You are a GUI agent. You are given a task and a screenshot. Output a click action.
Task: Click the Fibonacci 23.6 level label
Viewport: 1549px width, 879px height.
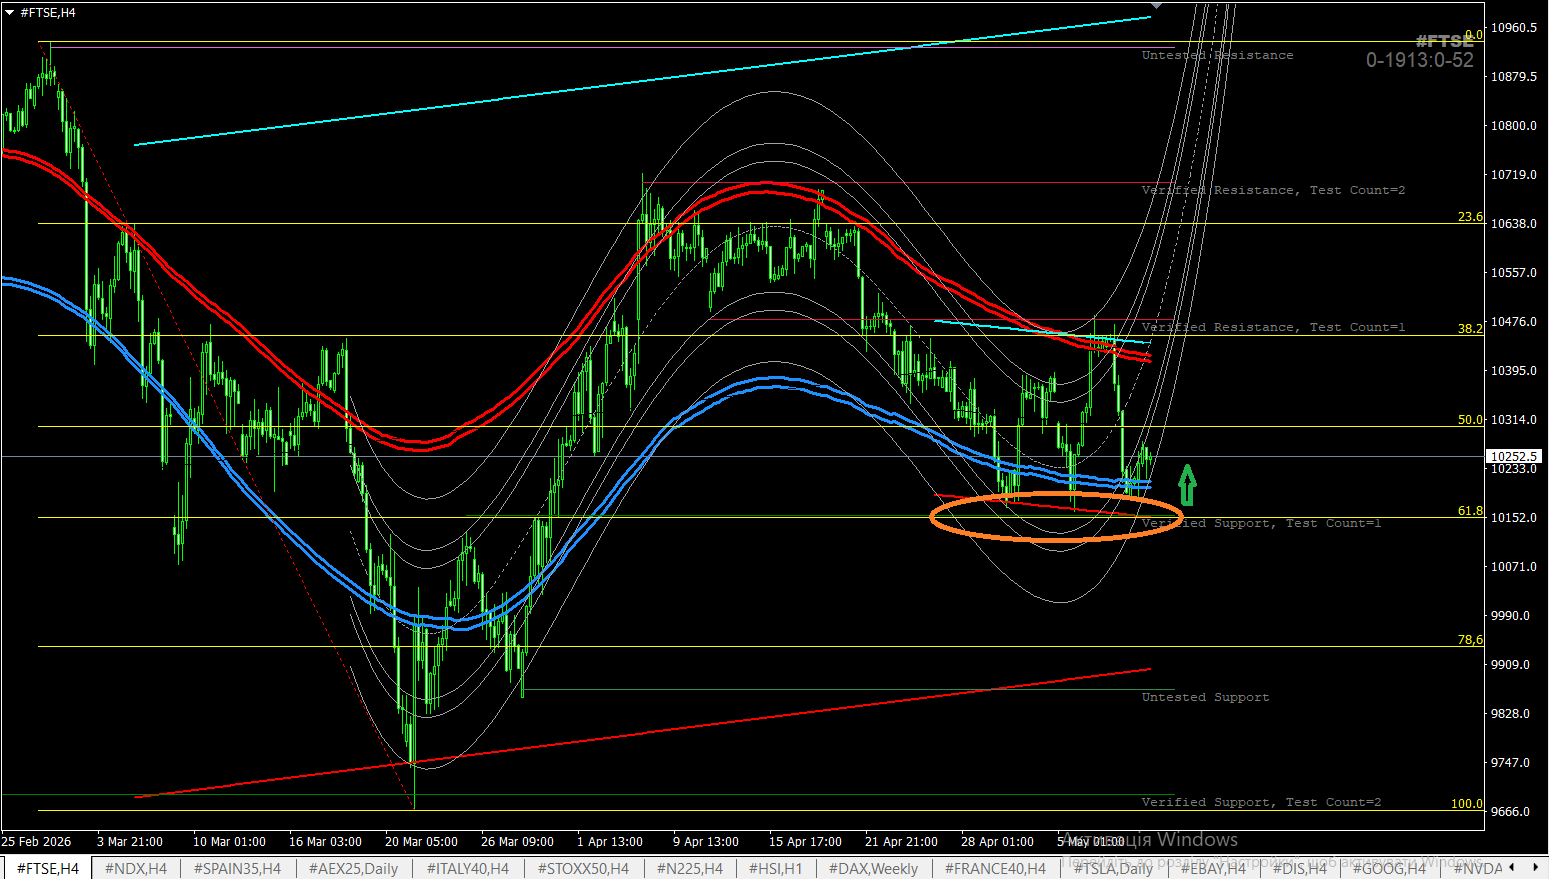[1470, 217]
